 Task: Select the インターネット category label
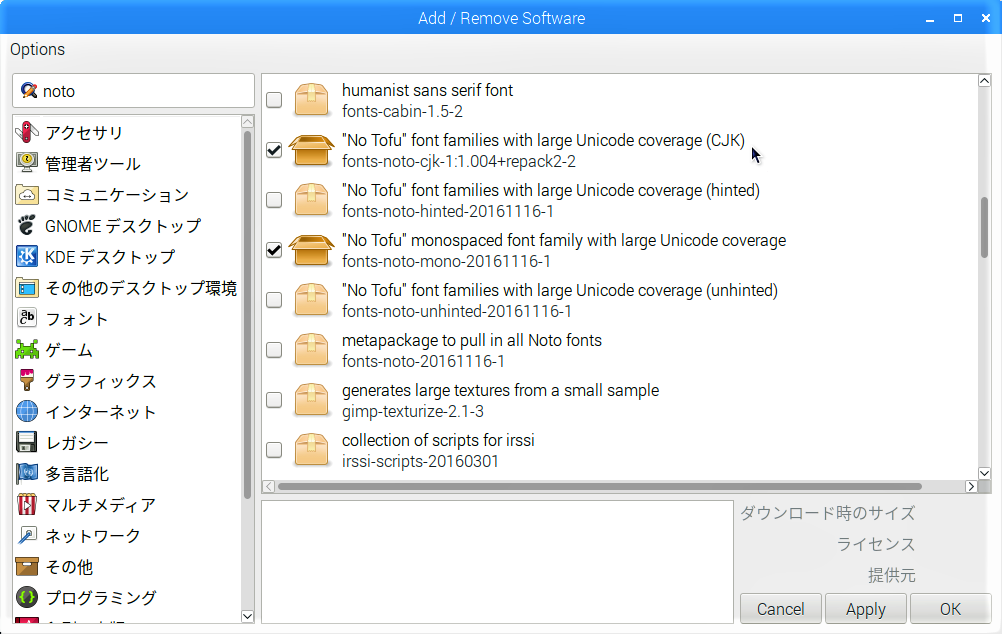click(100, 412)
